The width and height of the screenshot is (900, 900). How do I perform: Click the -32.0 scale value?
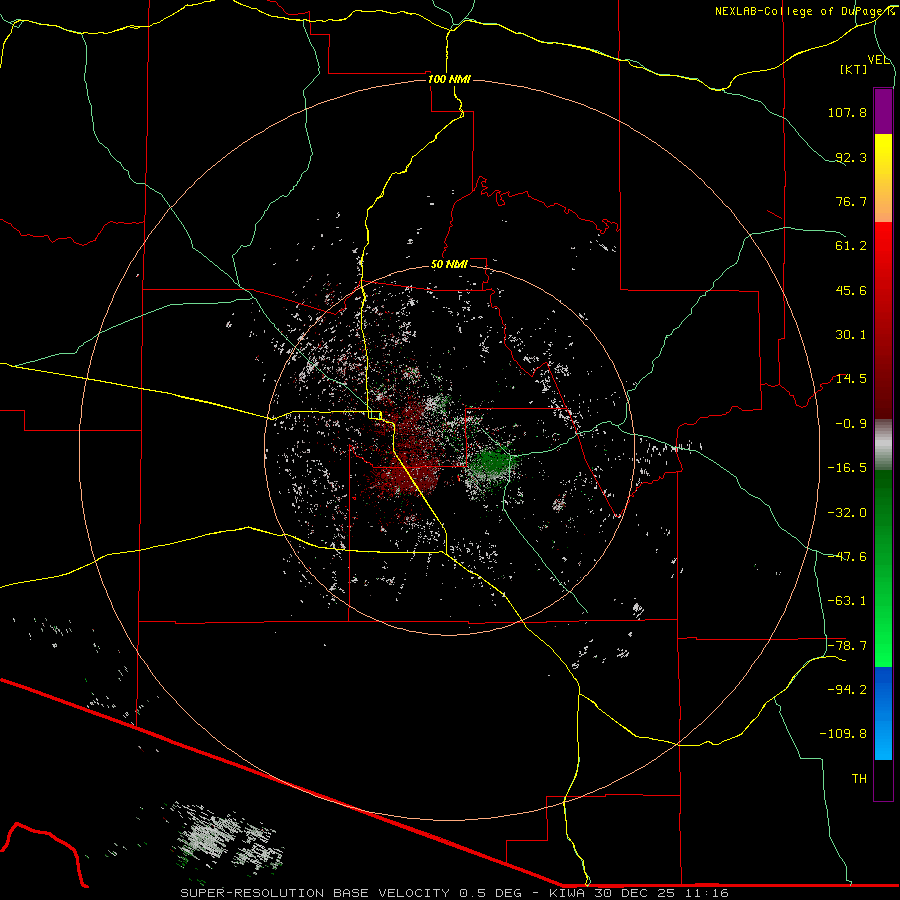pyautogui.click(x=847, y=513)
